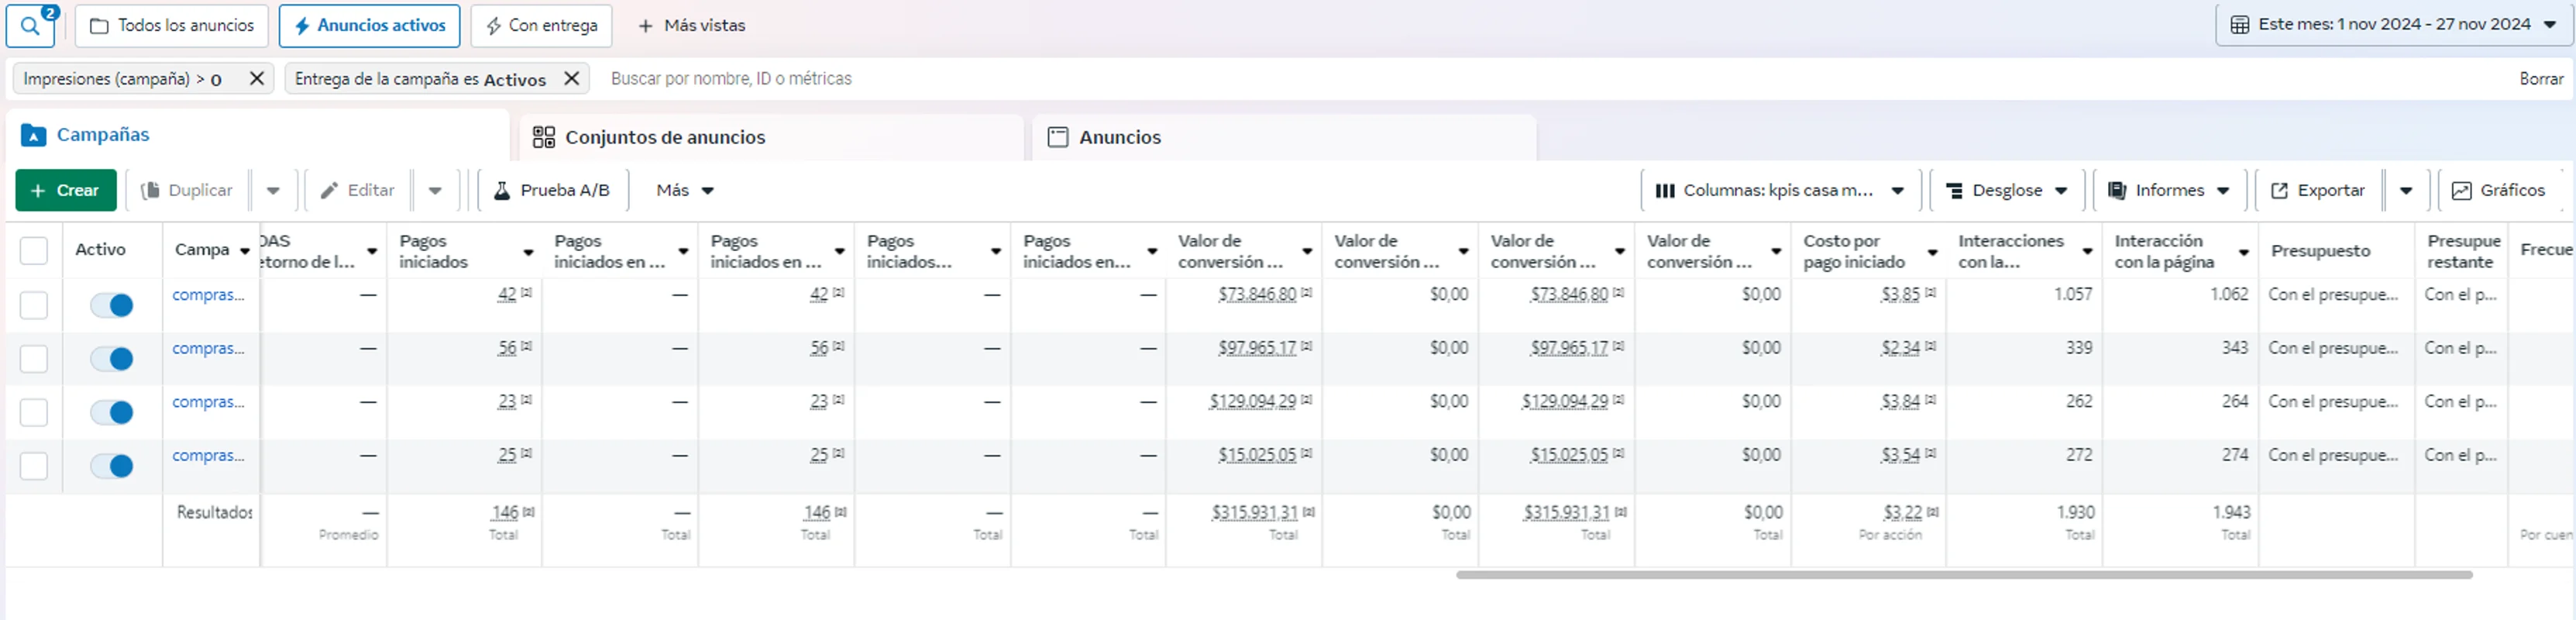Check the second campaign row checkbox
The image size is (2576, 620).
[x=34, y=358]
